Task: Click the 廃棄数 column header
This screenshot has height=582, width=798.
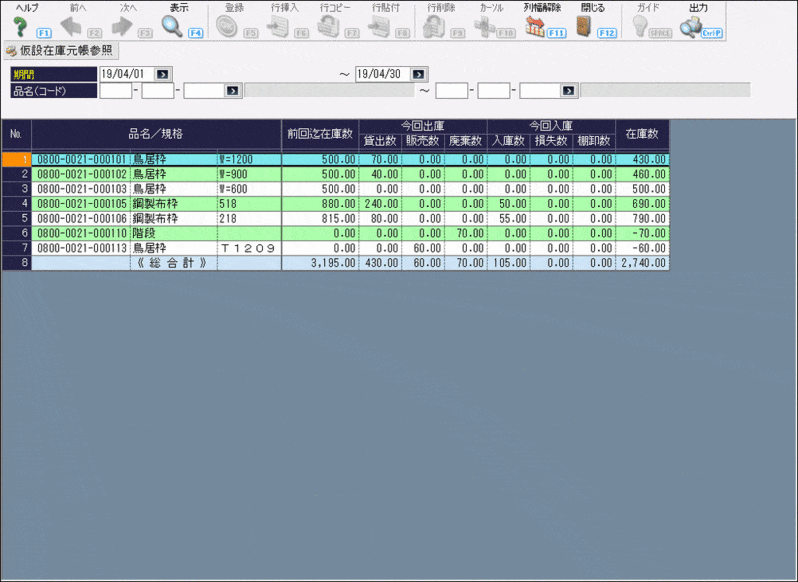Action: [466, 141]
